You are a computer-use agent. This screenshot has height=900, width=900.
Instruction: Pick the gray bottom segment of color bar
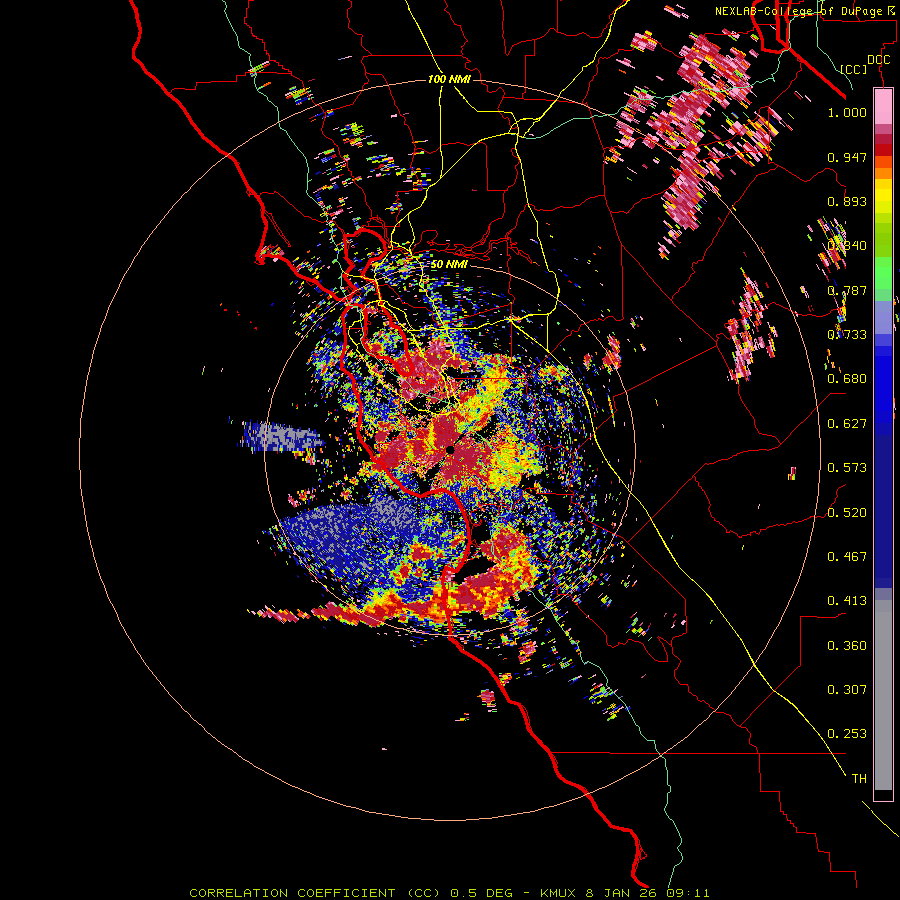coord(883,695)
